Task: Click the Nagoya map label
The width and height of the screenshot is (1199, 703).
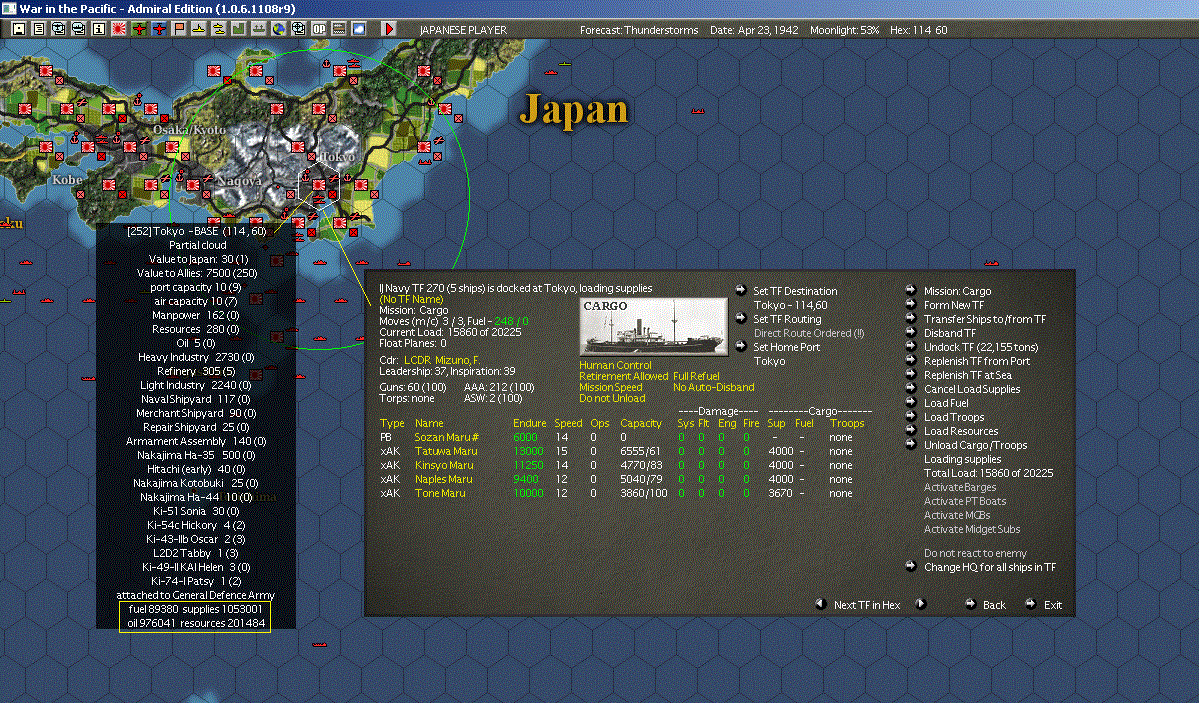Action: point(239,181)
